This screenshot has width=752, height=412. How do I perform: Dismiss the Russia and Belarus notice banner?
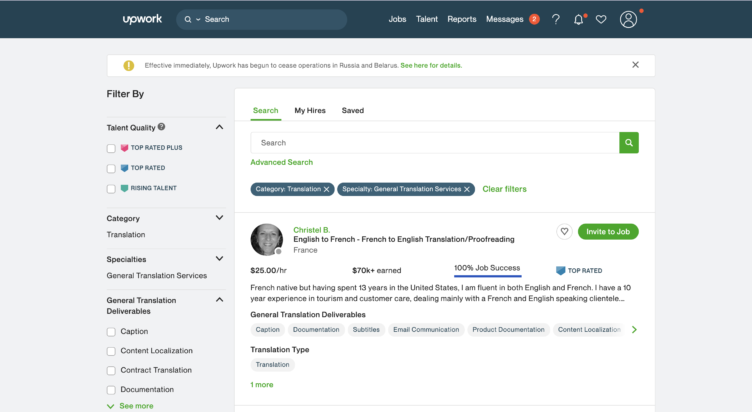point(635,65)
